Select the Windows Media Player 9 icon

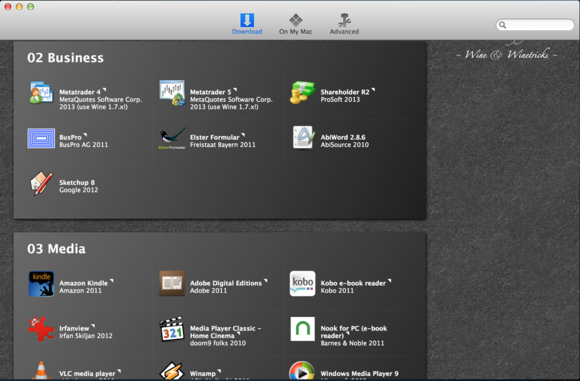302,371
